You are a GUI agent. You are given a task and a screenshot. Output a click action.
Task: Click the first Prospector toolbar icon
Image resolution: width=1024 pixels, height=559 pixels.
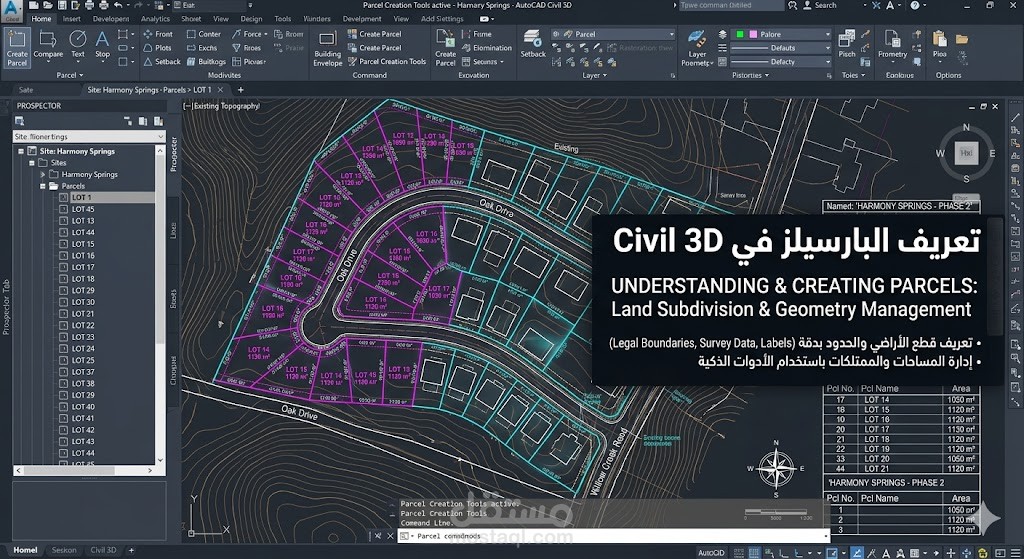point(20,121)
